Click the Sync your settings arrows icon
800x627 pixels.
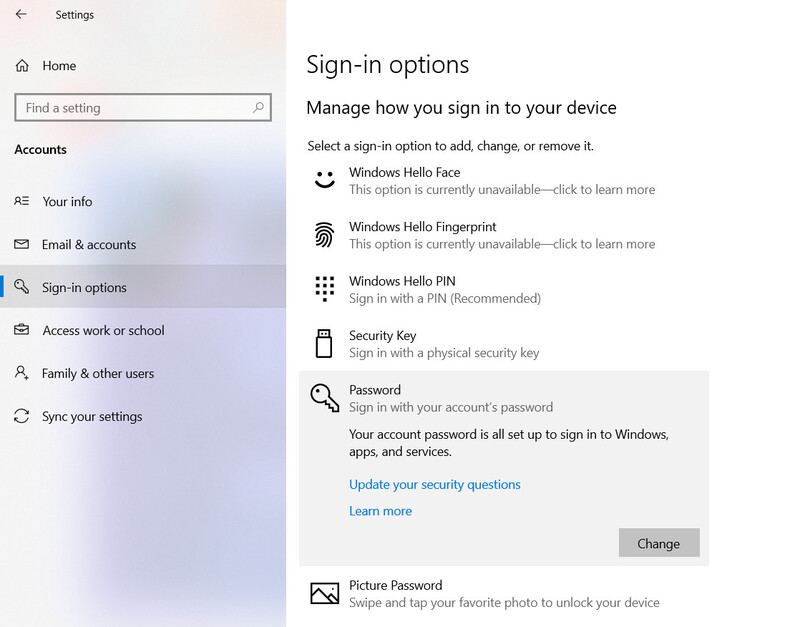21,416
